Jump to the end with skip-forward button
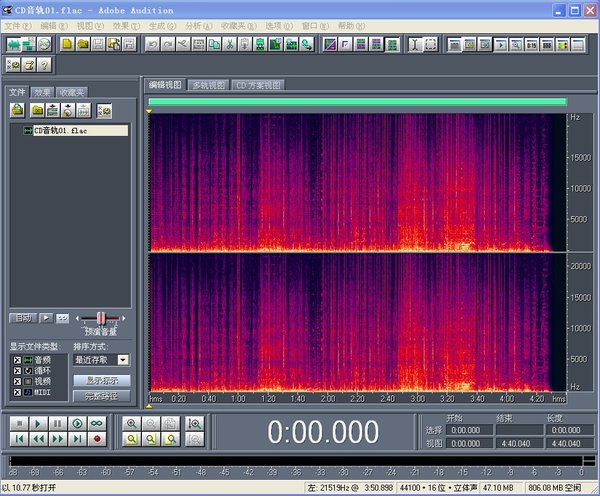This screenshot has width=600, height=496. 77,439
